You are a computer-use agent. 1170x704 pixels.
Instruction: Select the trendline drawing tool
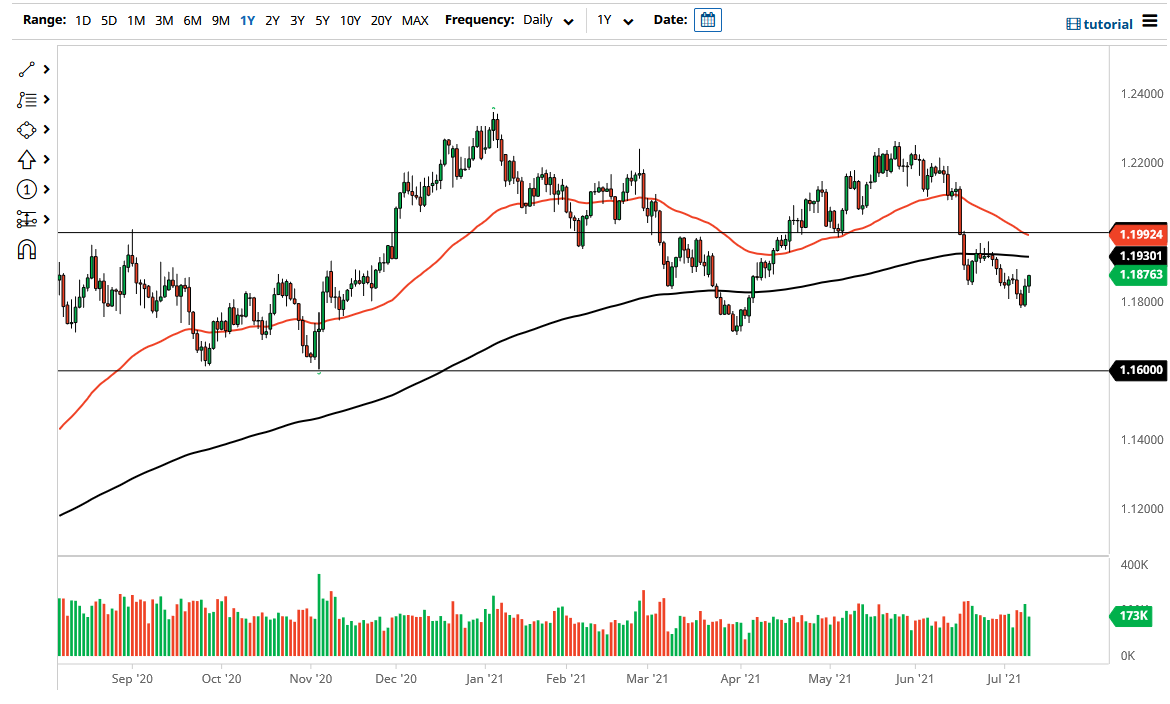(x=24, y=69)
